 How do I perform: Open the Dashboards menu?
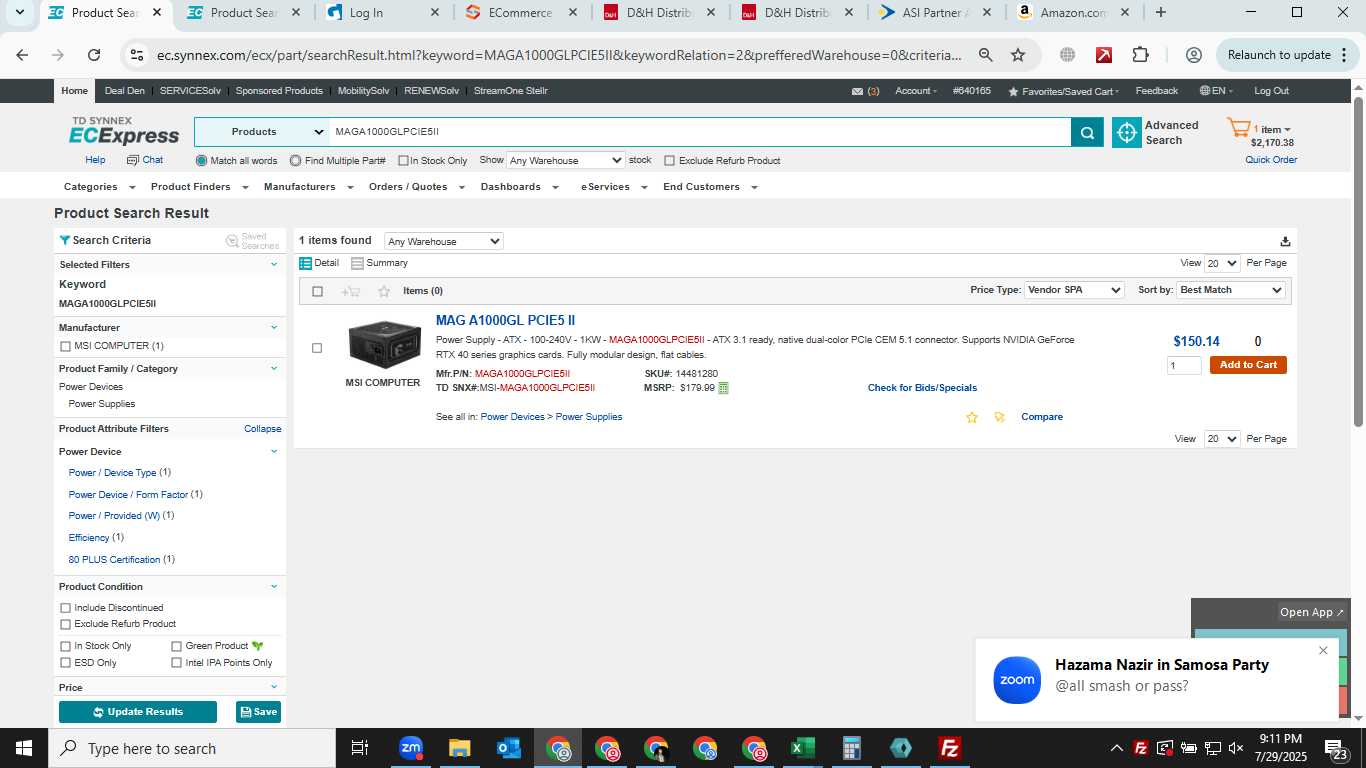(518, 187)
